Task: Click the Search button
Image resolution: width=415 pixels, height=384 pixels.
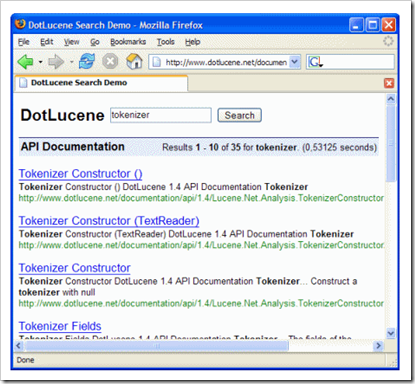Action: [239, 115]
